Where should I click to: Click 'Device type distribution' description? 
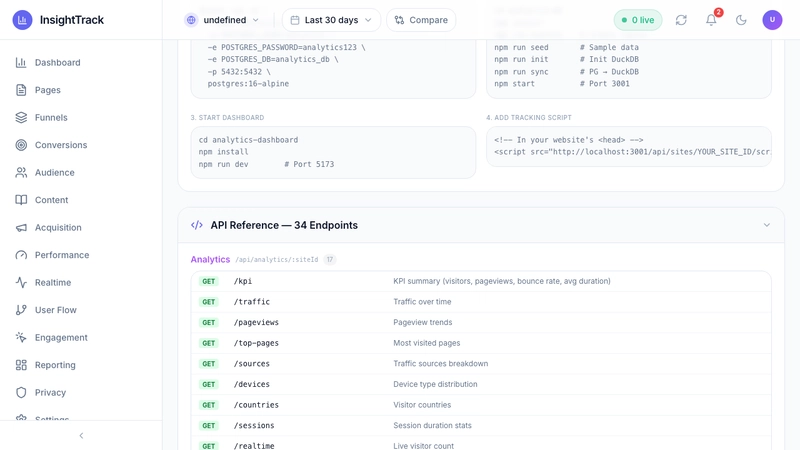click(x=435, y=384)
